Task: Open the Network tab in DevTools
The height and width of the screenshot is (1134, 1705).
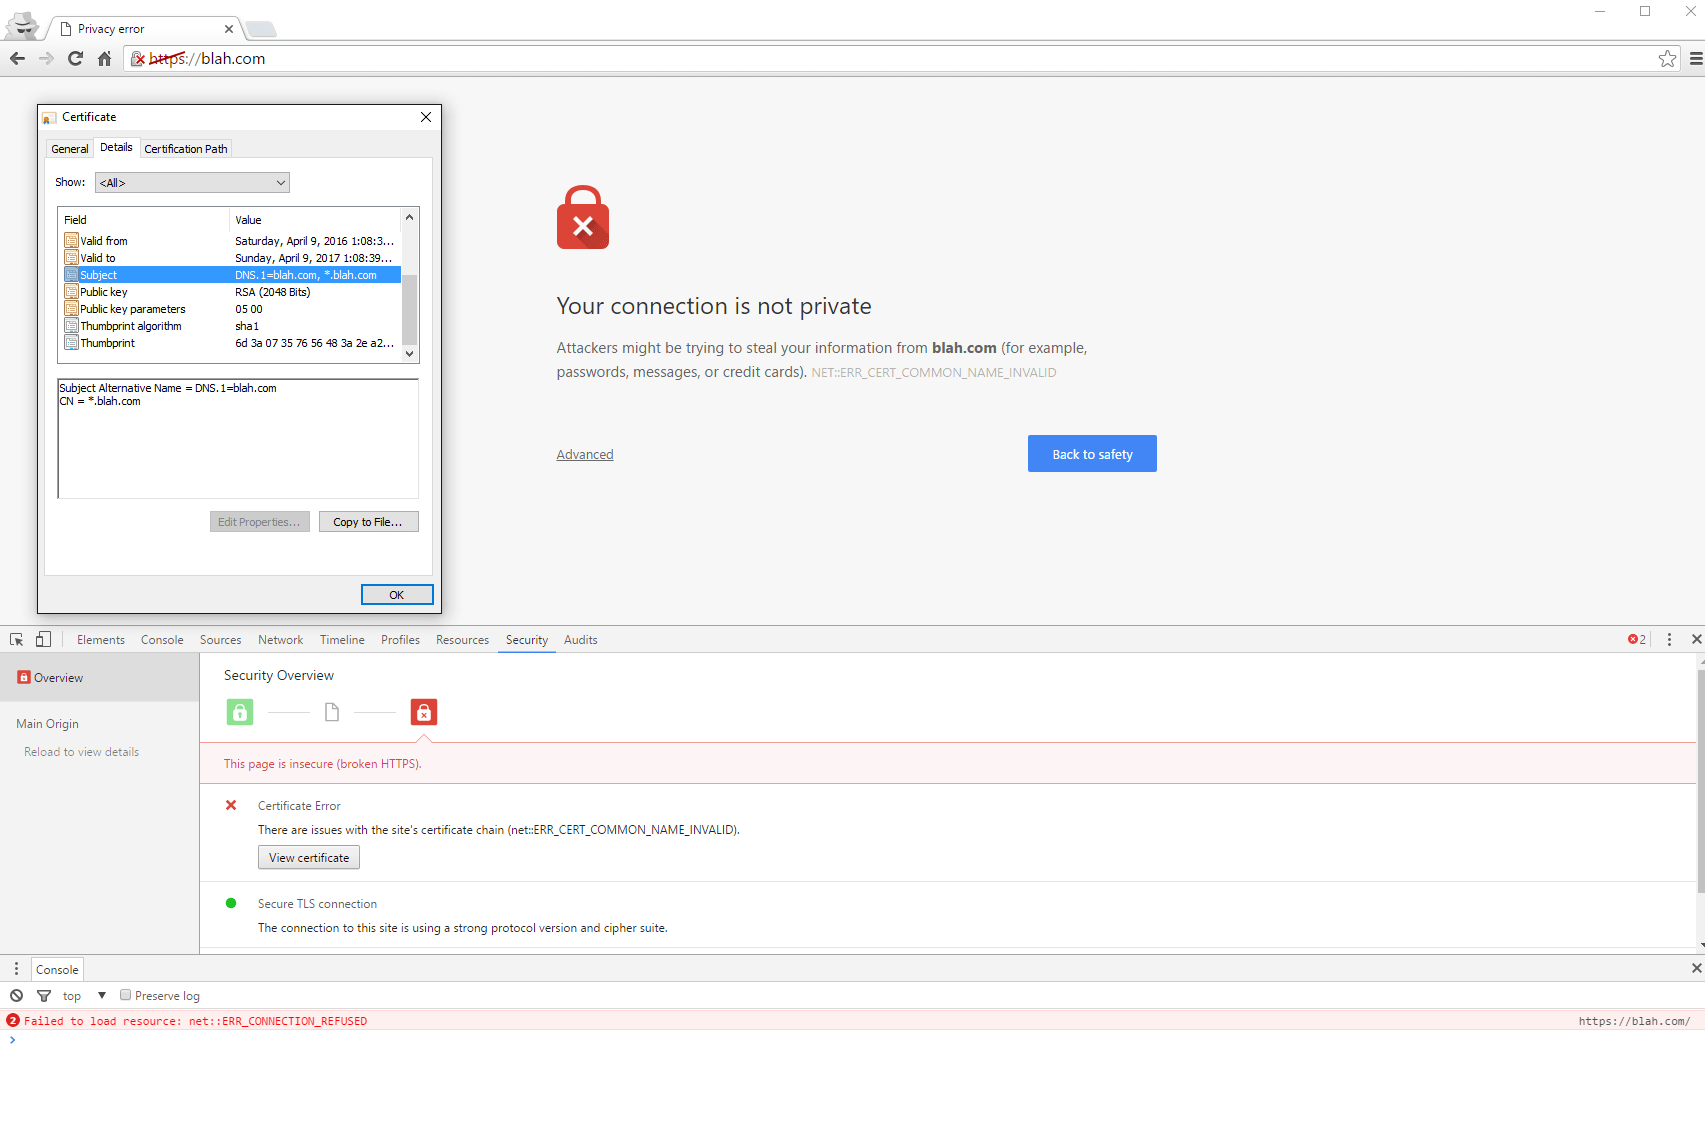Action: pyautogui.click(x=280, y=640)
